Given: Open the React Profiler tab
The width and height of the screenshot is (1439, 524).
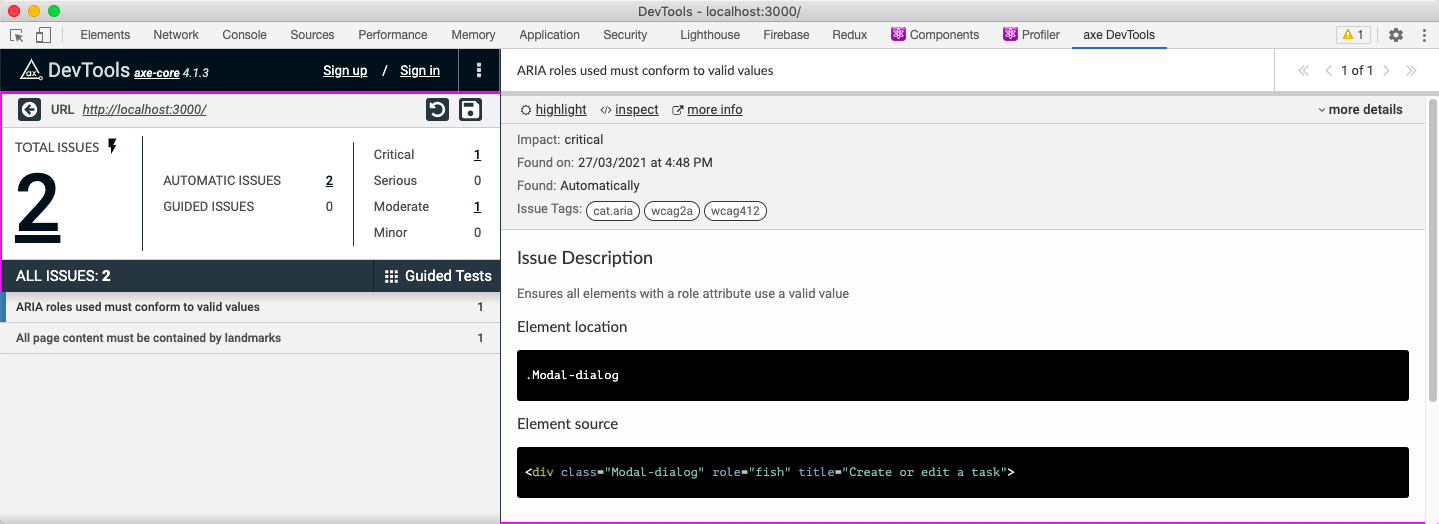Looking at the screenshot, I should coord(1032,35).
